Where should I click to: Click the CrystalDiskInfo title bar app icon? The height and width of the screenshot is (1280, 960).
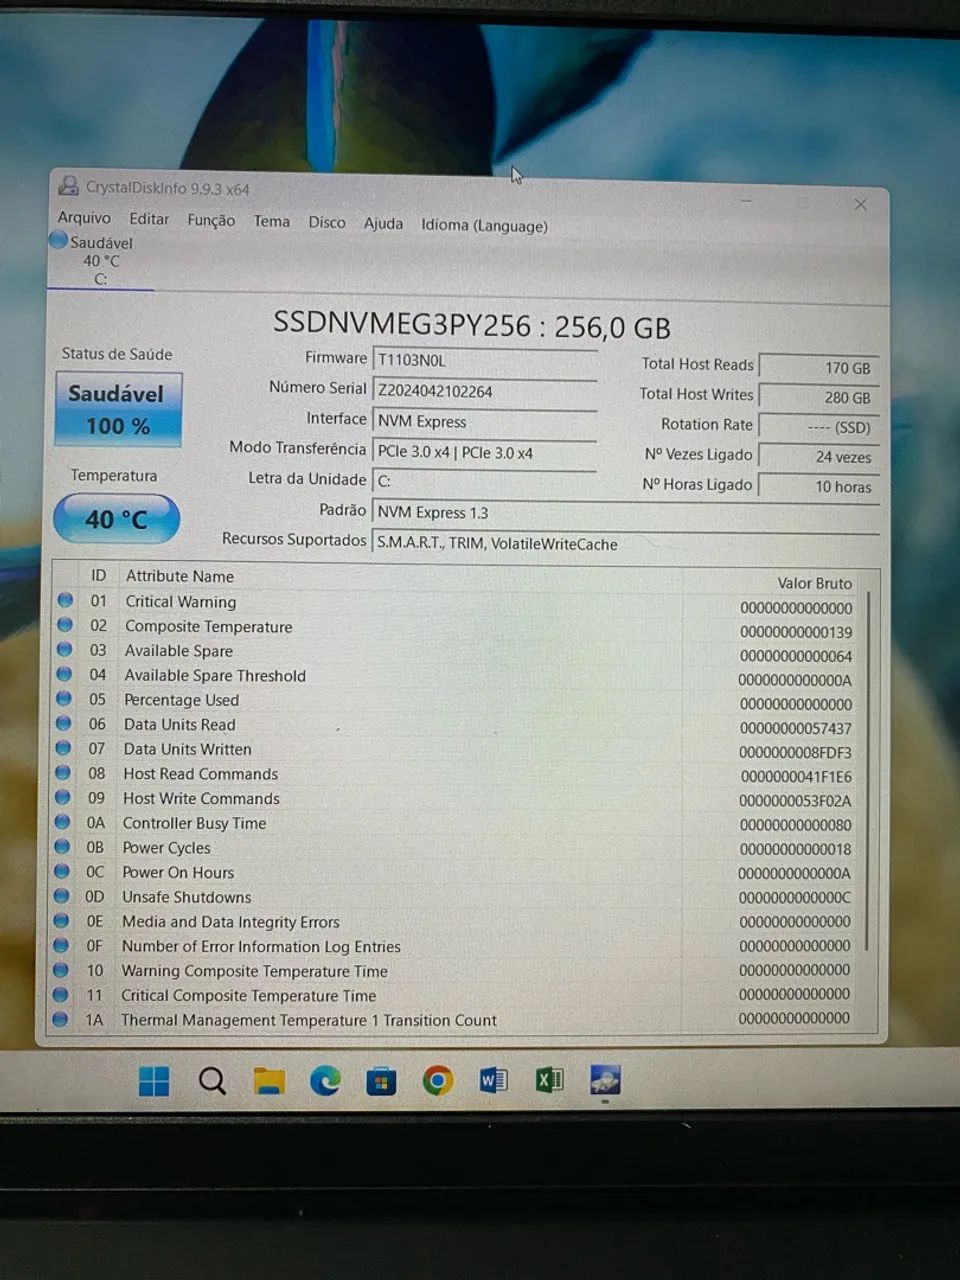click(x=68, y=185)
